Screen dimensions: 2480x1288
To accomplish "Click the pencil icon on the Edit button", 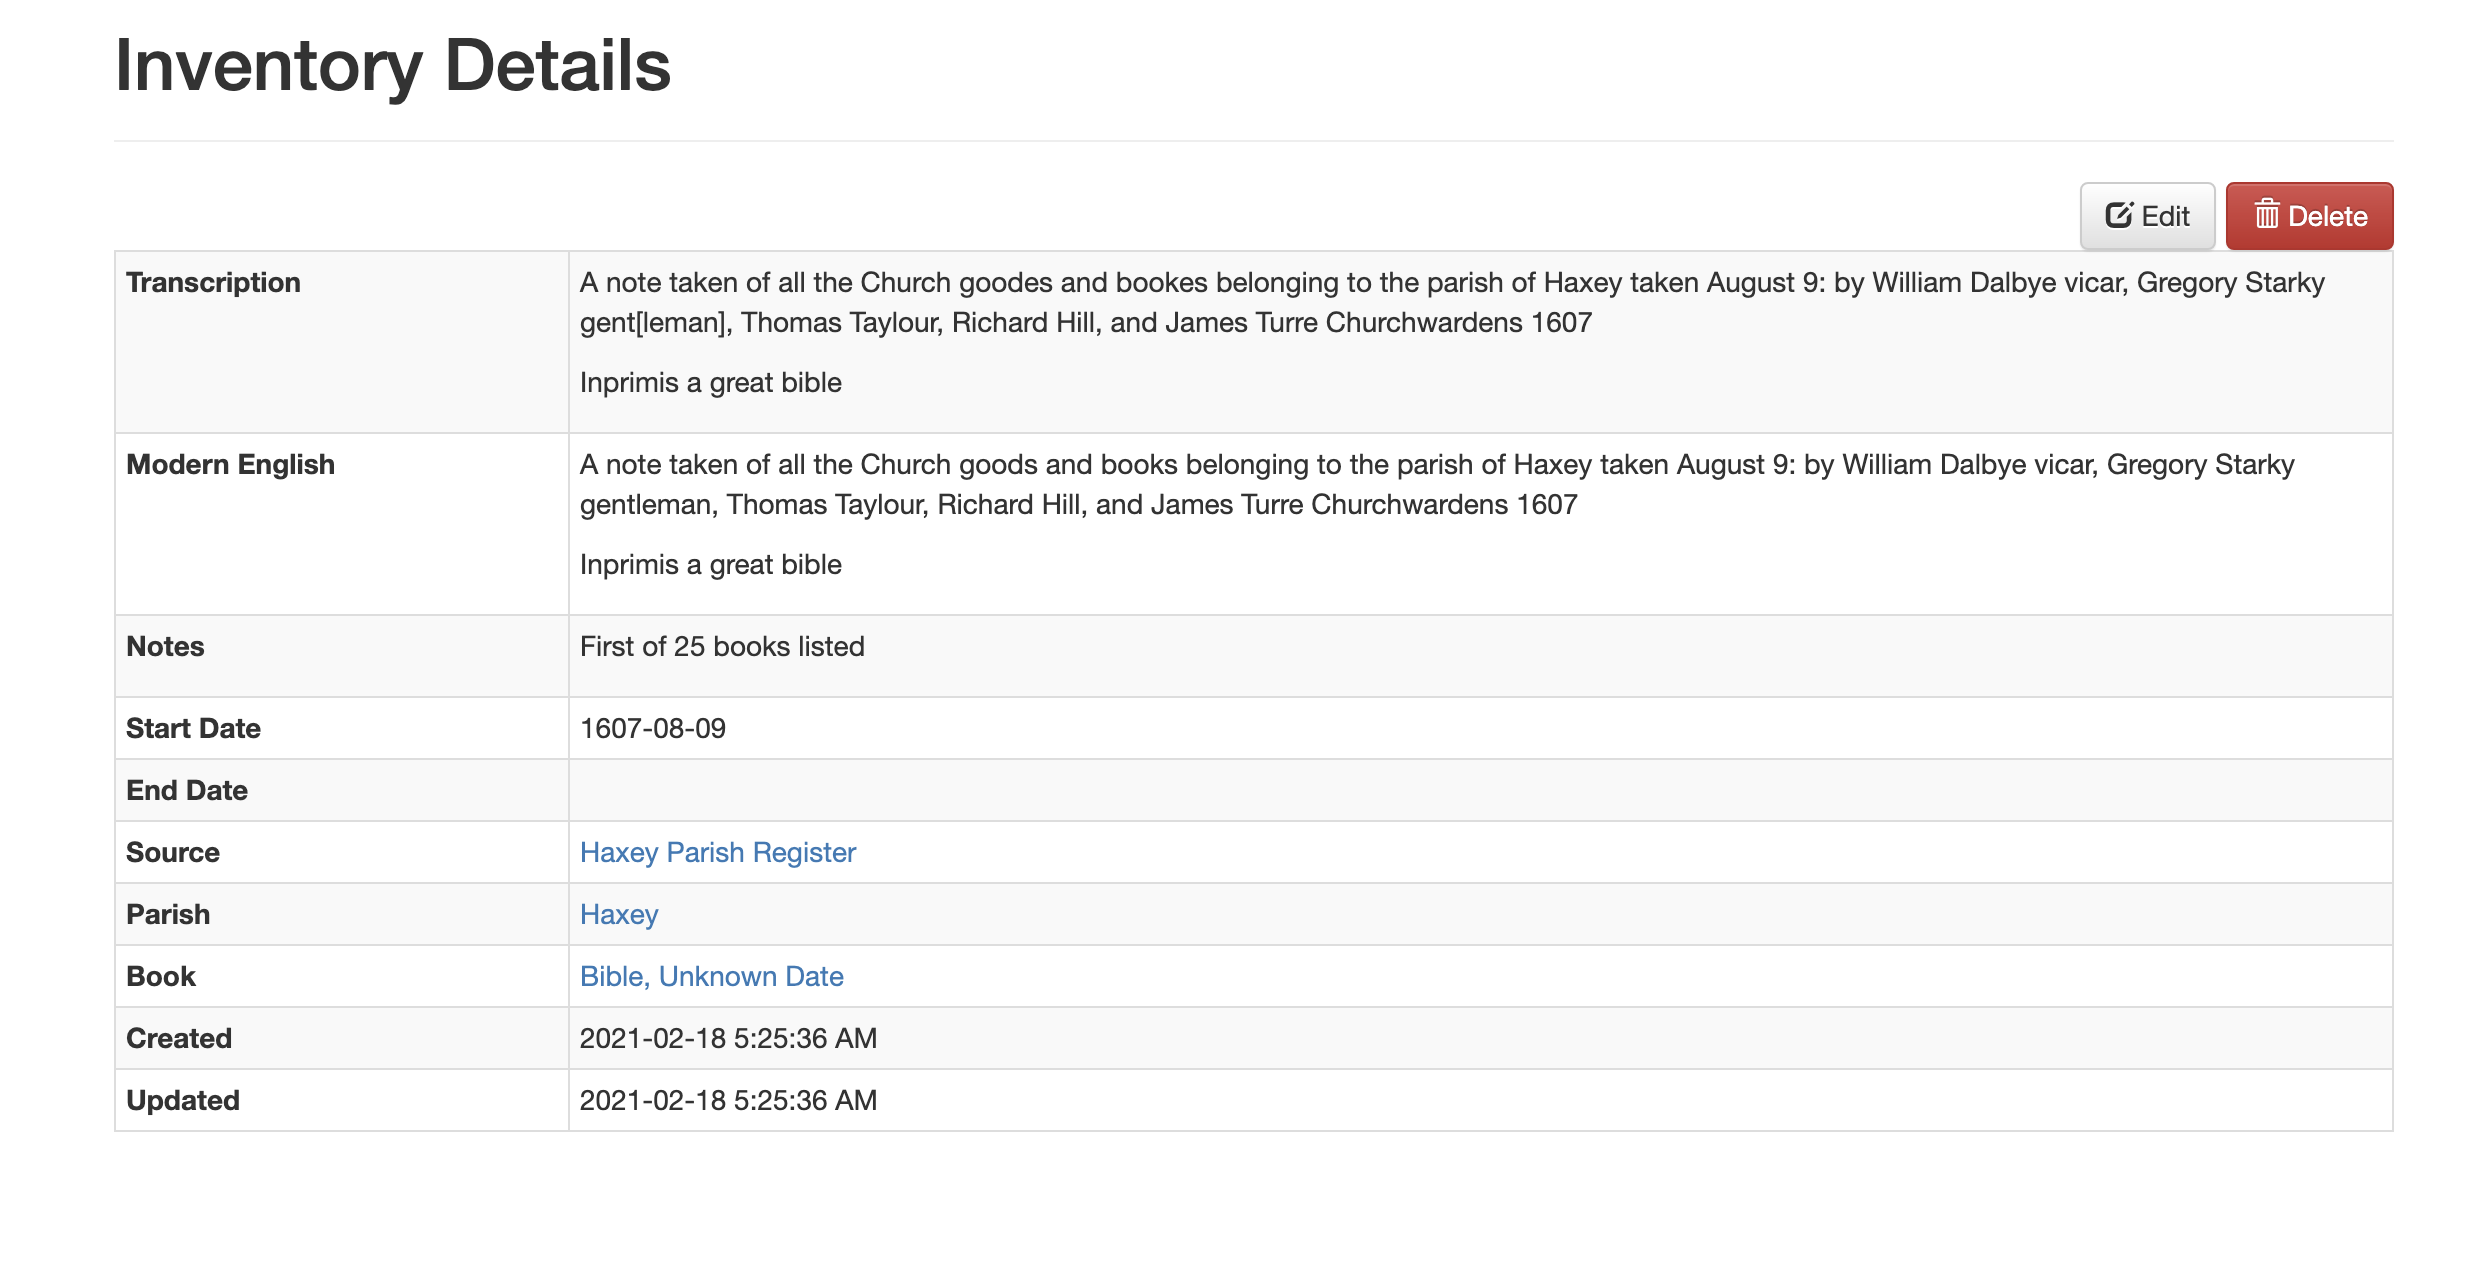I will click(x=2118, y=215).
